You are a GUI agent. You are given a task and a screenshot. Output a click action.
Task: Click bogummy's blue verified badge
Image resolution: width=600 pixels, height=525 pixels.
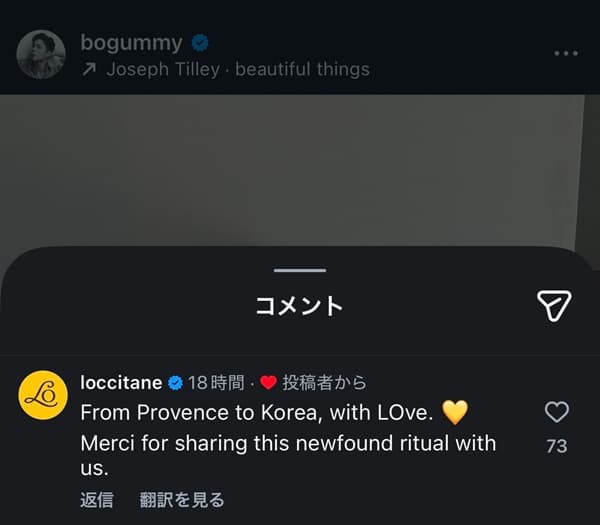click(201, 43)
